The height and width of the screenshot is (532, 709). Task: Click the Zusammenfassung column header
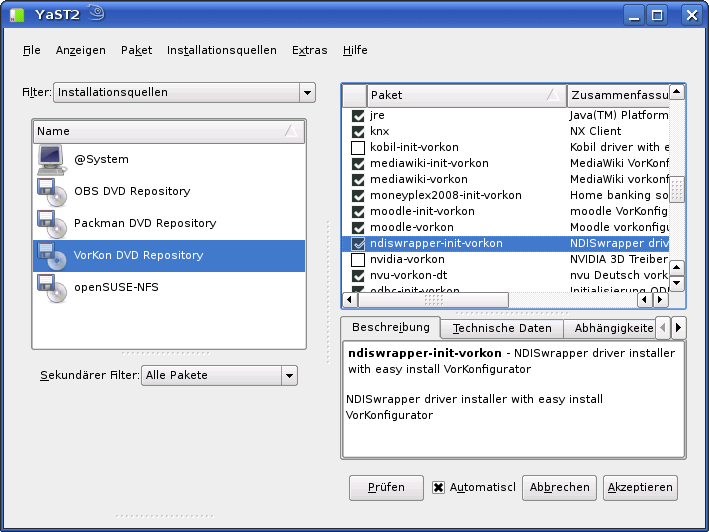(x=619, y=95)
